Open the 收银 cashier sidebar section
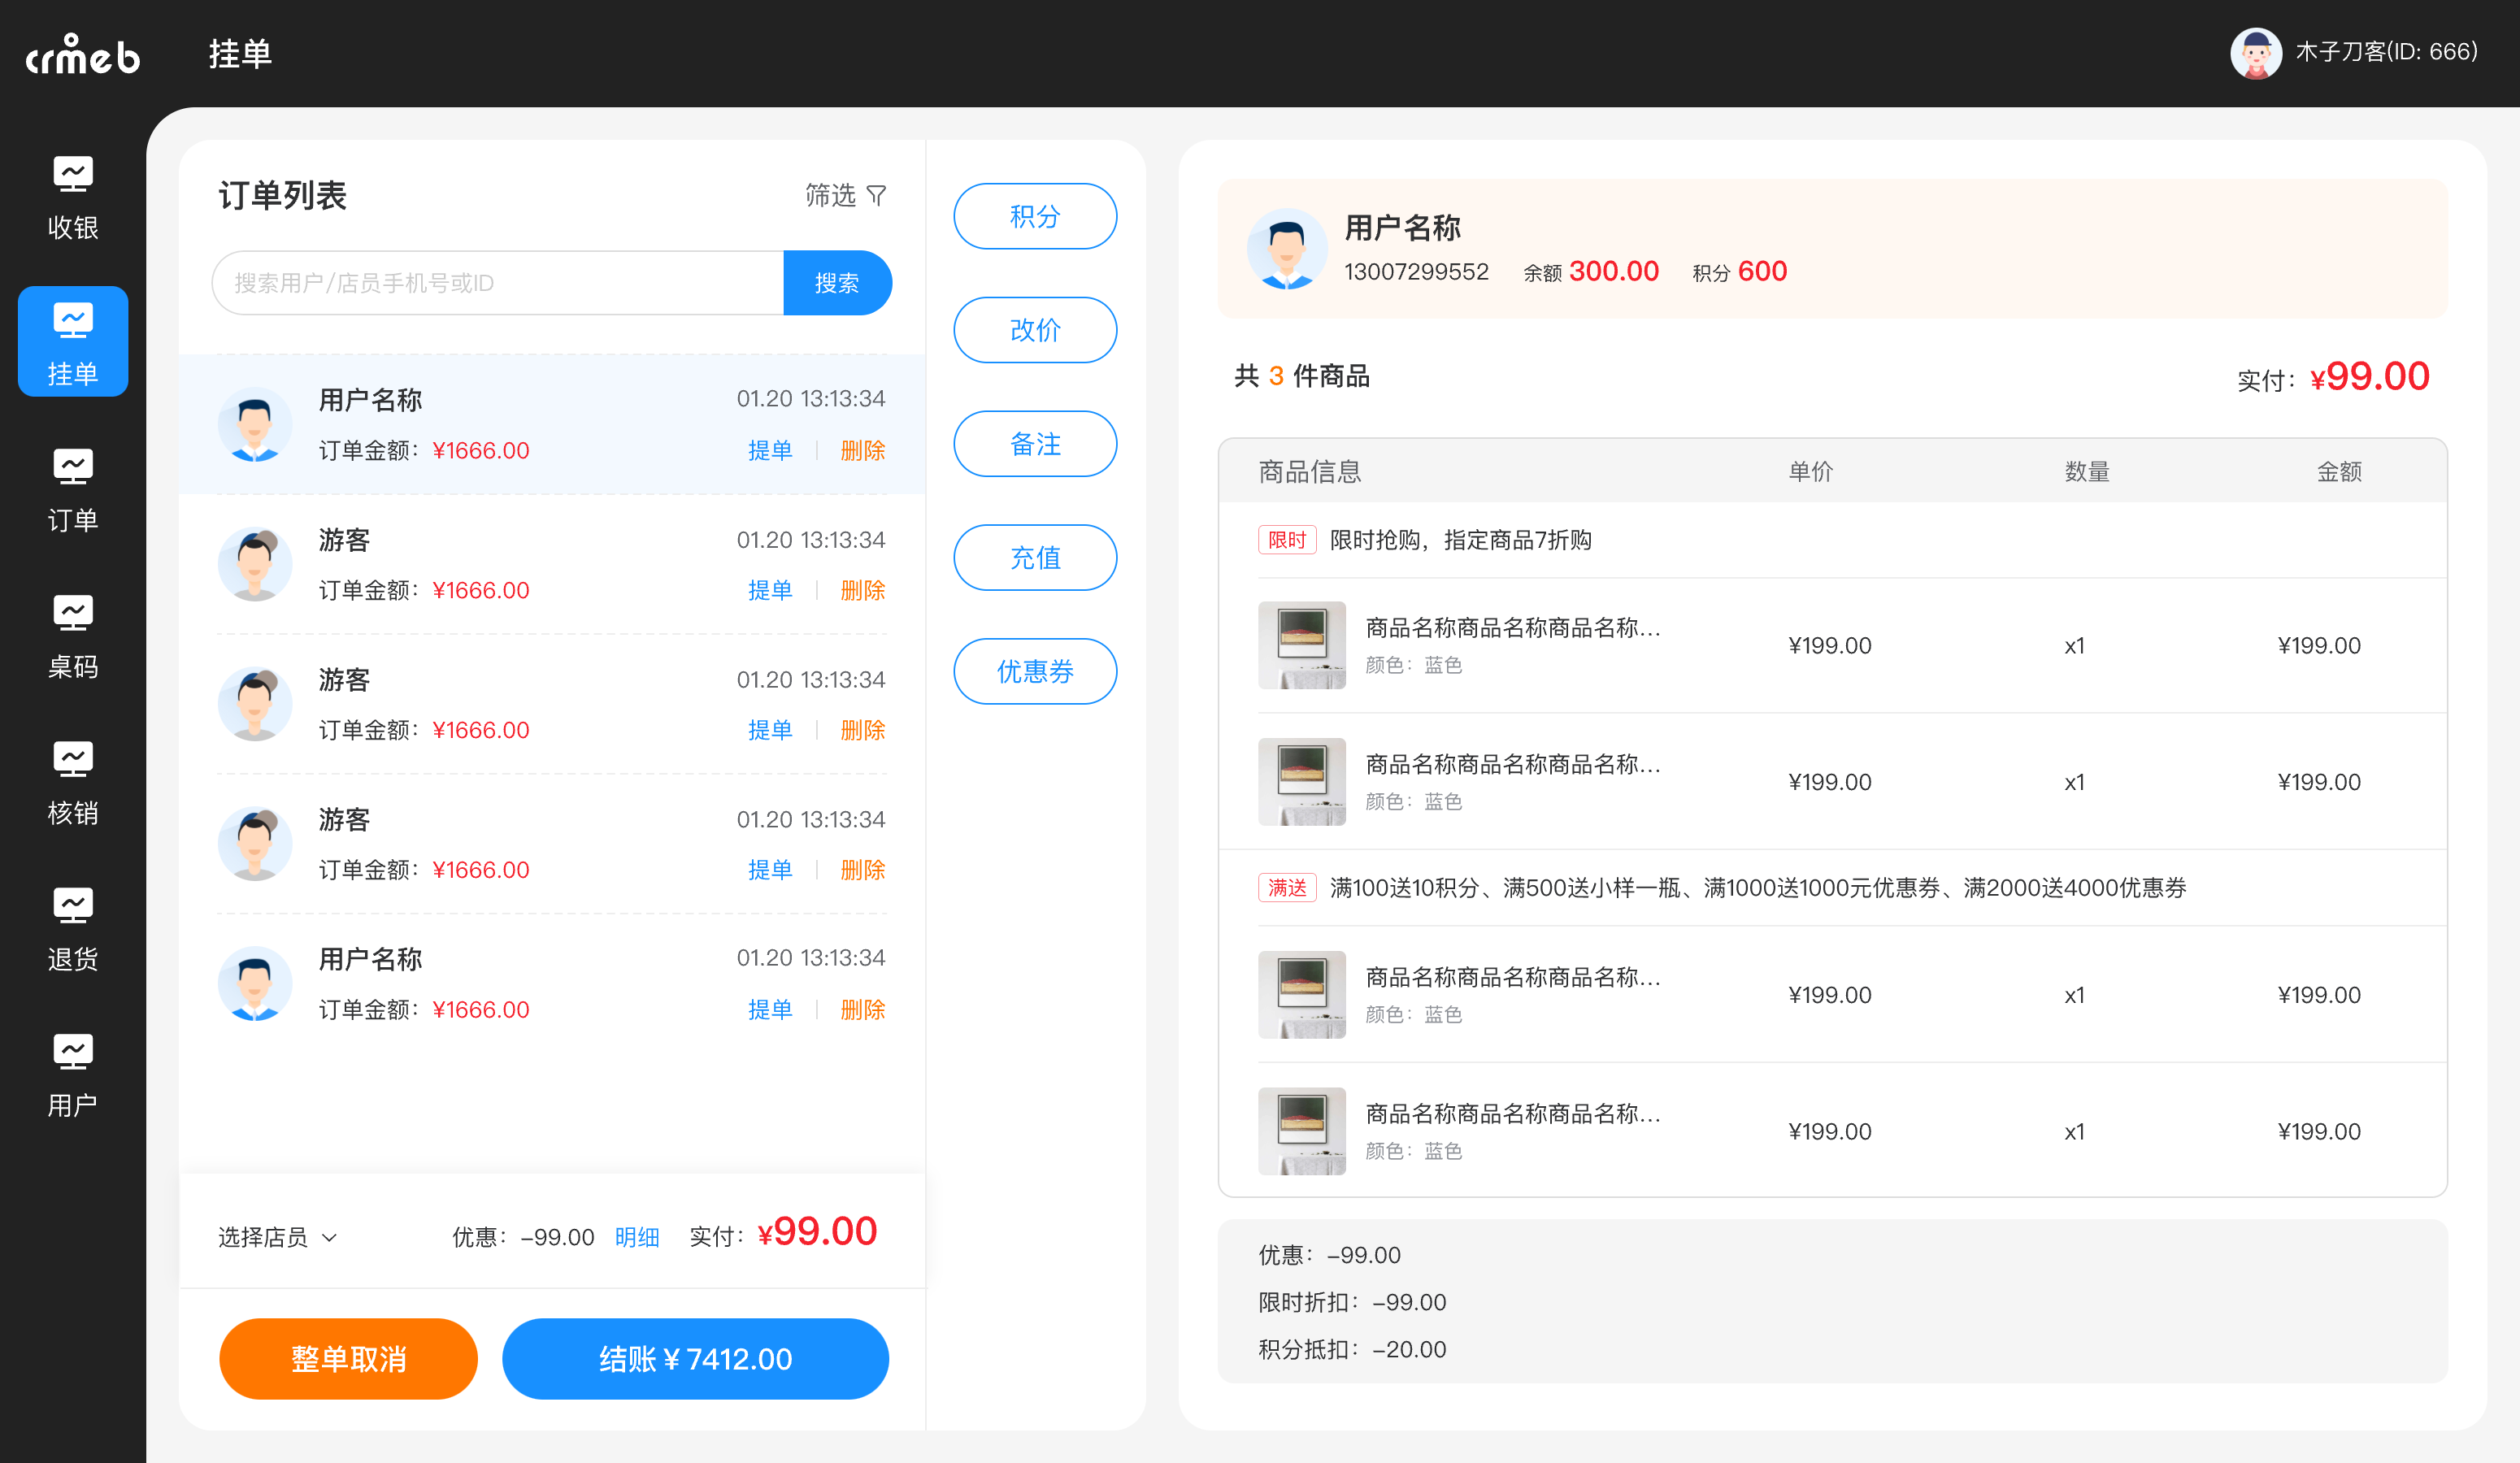The width and height of the screenshot is (2520, 1463). 73,198
